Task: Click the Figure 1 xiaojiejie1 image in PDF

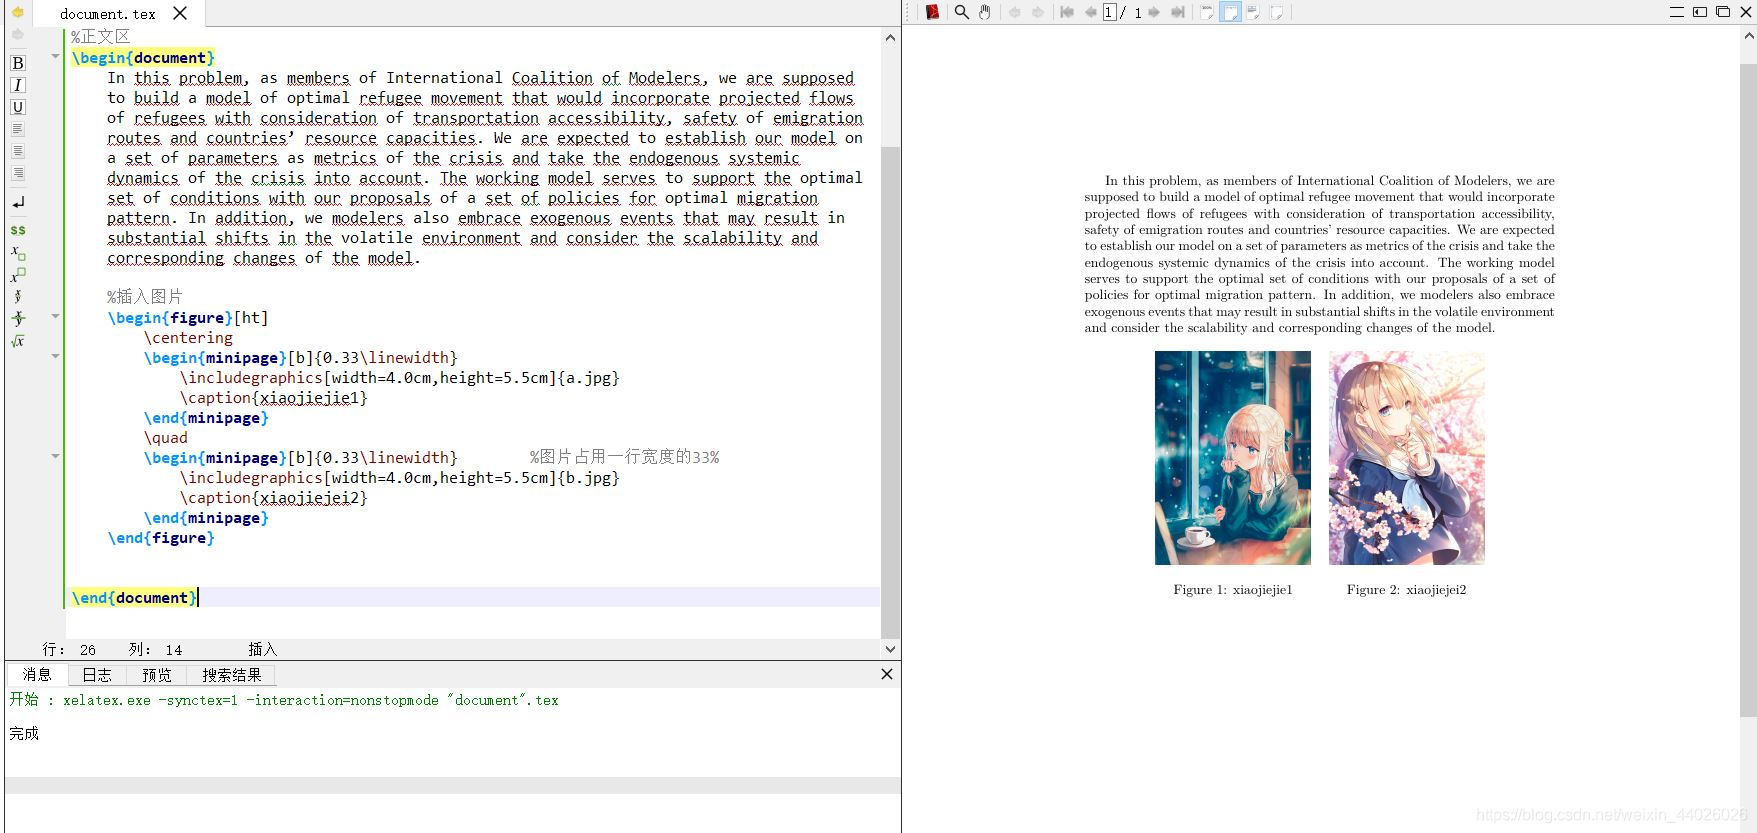Action: point(1232,458)
